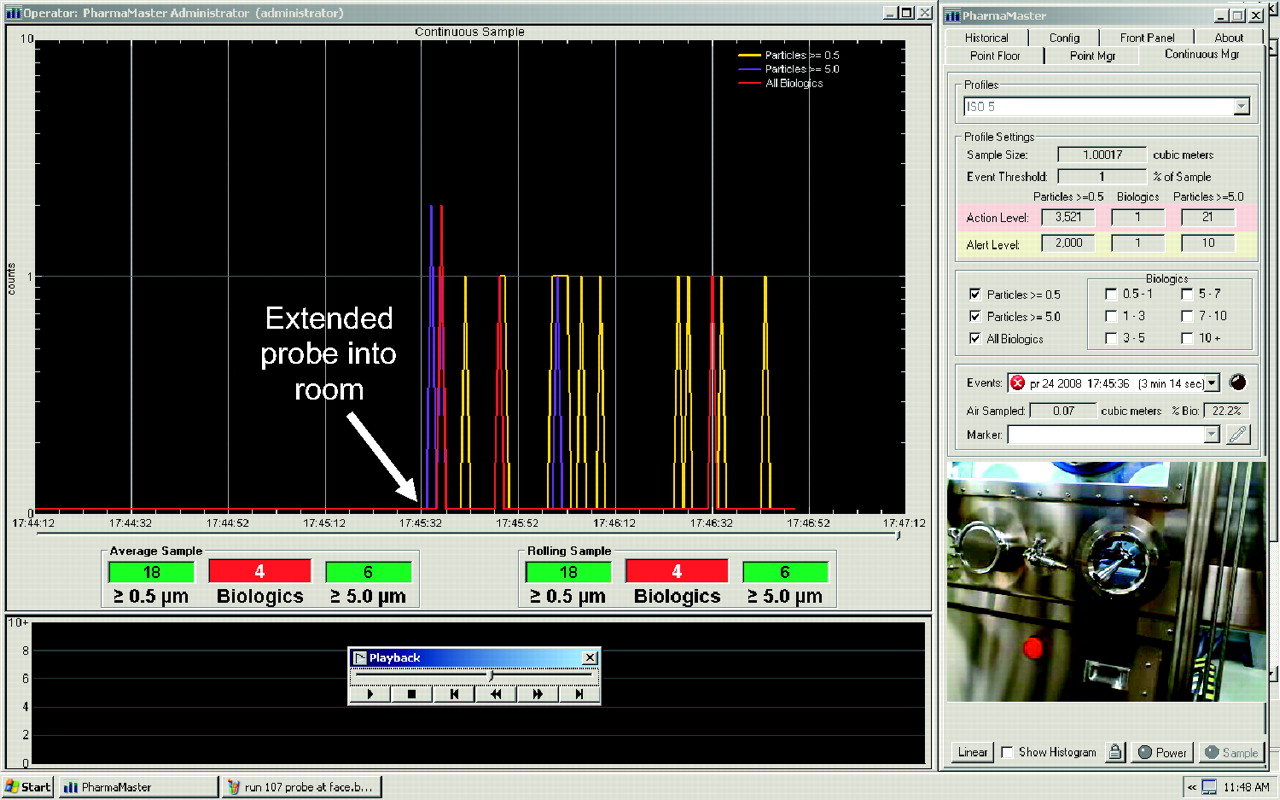Rewind using the double-left arrow button

[x=496, y=694]
